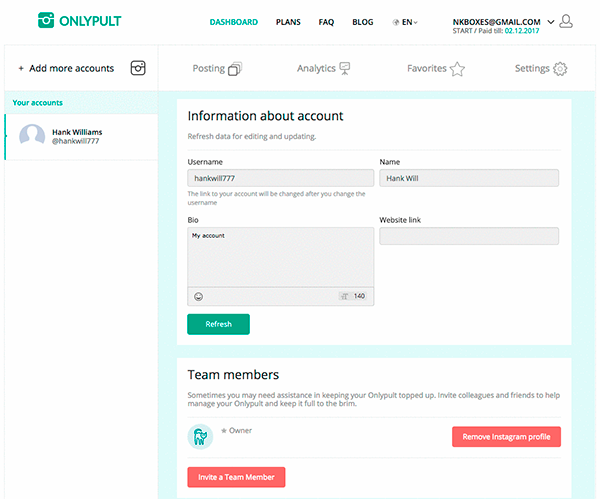This screenshot has height=499, width=600.
Task: Switch to the Settings tab
Action: point(541,68)
